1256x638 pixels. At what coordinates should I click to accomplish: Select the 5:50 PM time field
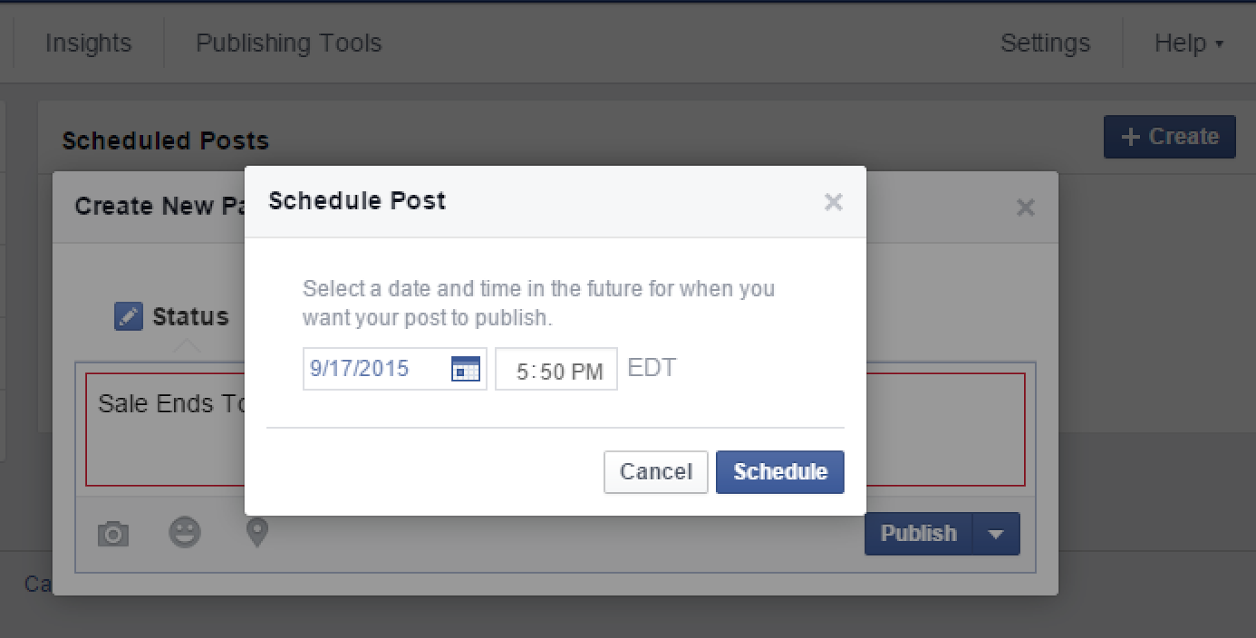point(556,369)
